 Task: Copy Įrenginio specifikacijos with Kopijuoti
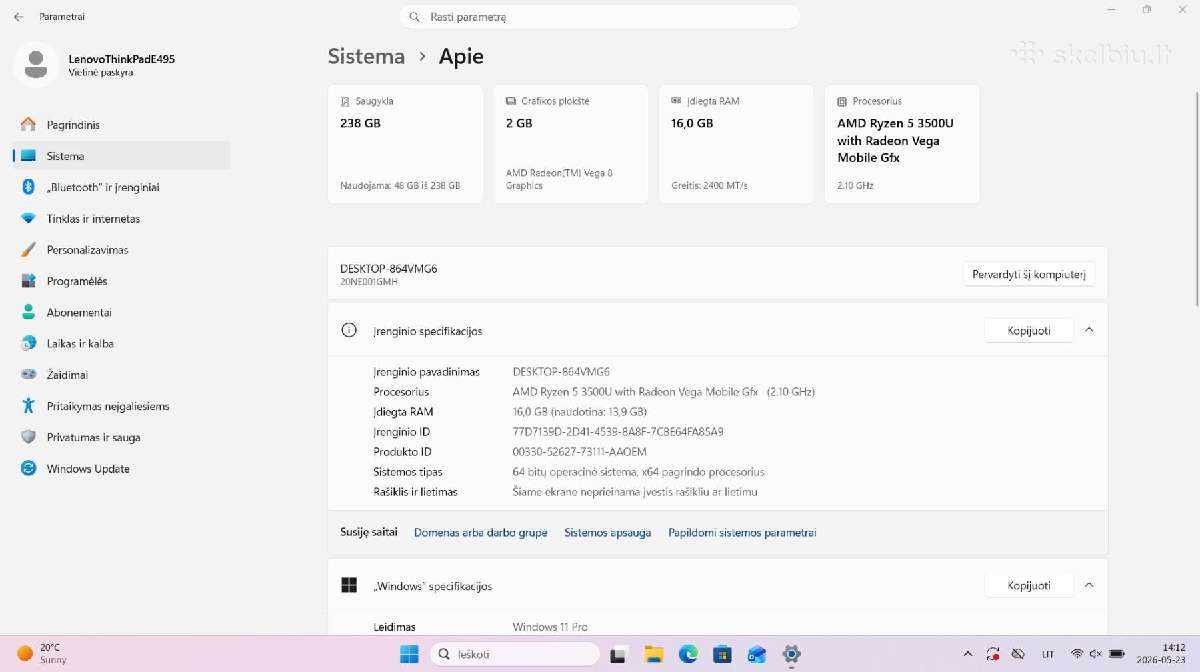click(1029, 330)
